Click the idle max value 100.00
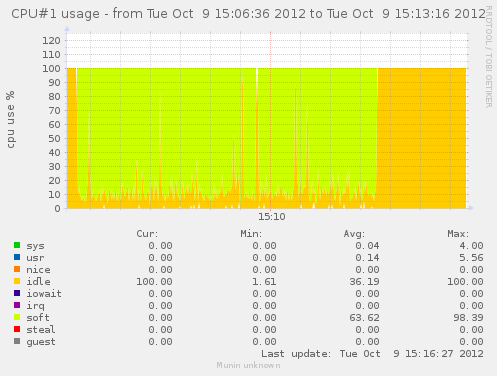This screenshot has width=497, height=376. point(465,282)
